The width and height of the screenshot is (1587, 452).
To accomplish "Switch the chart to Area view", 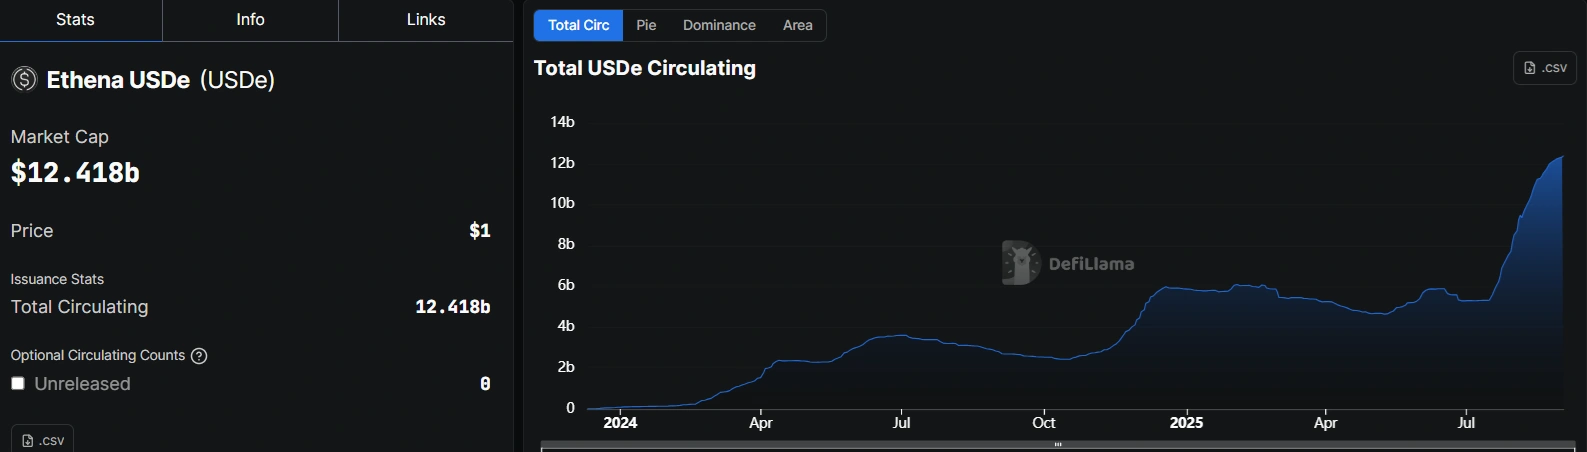I will coord(797,25).
